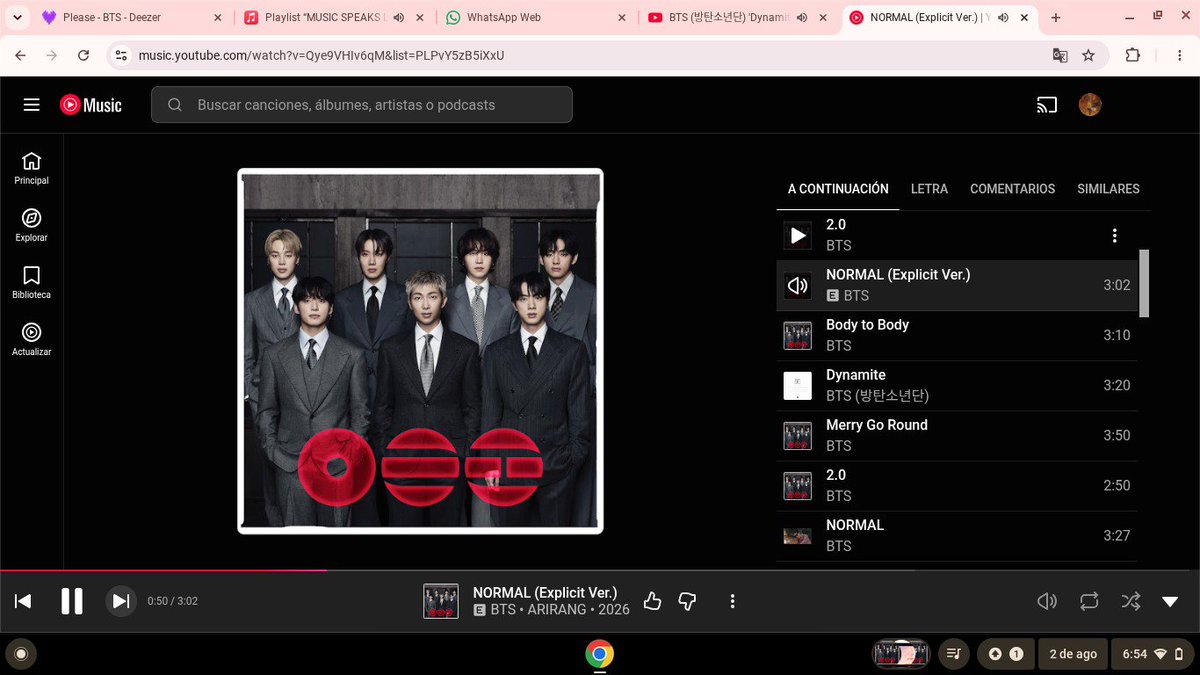This screenshot has height=675, width=1200.
Task: Toggle shuffle mode
Action: click(x=1131, y=601)
